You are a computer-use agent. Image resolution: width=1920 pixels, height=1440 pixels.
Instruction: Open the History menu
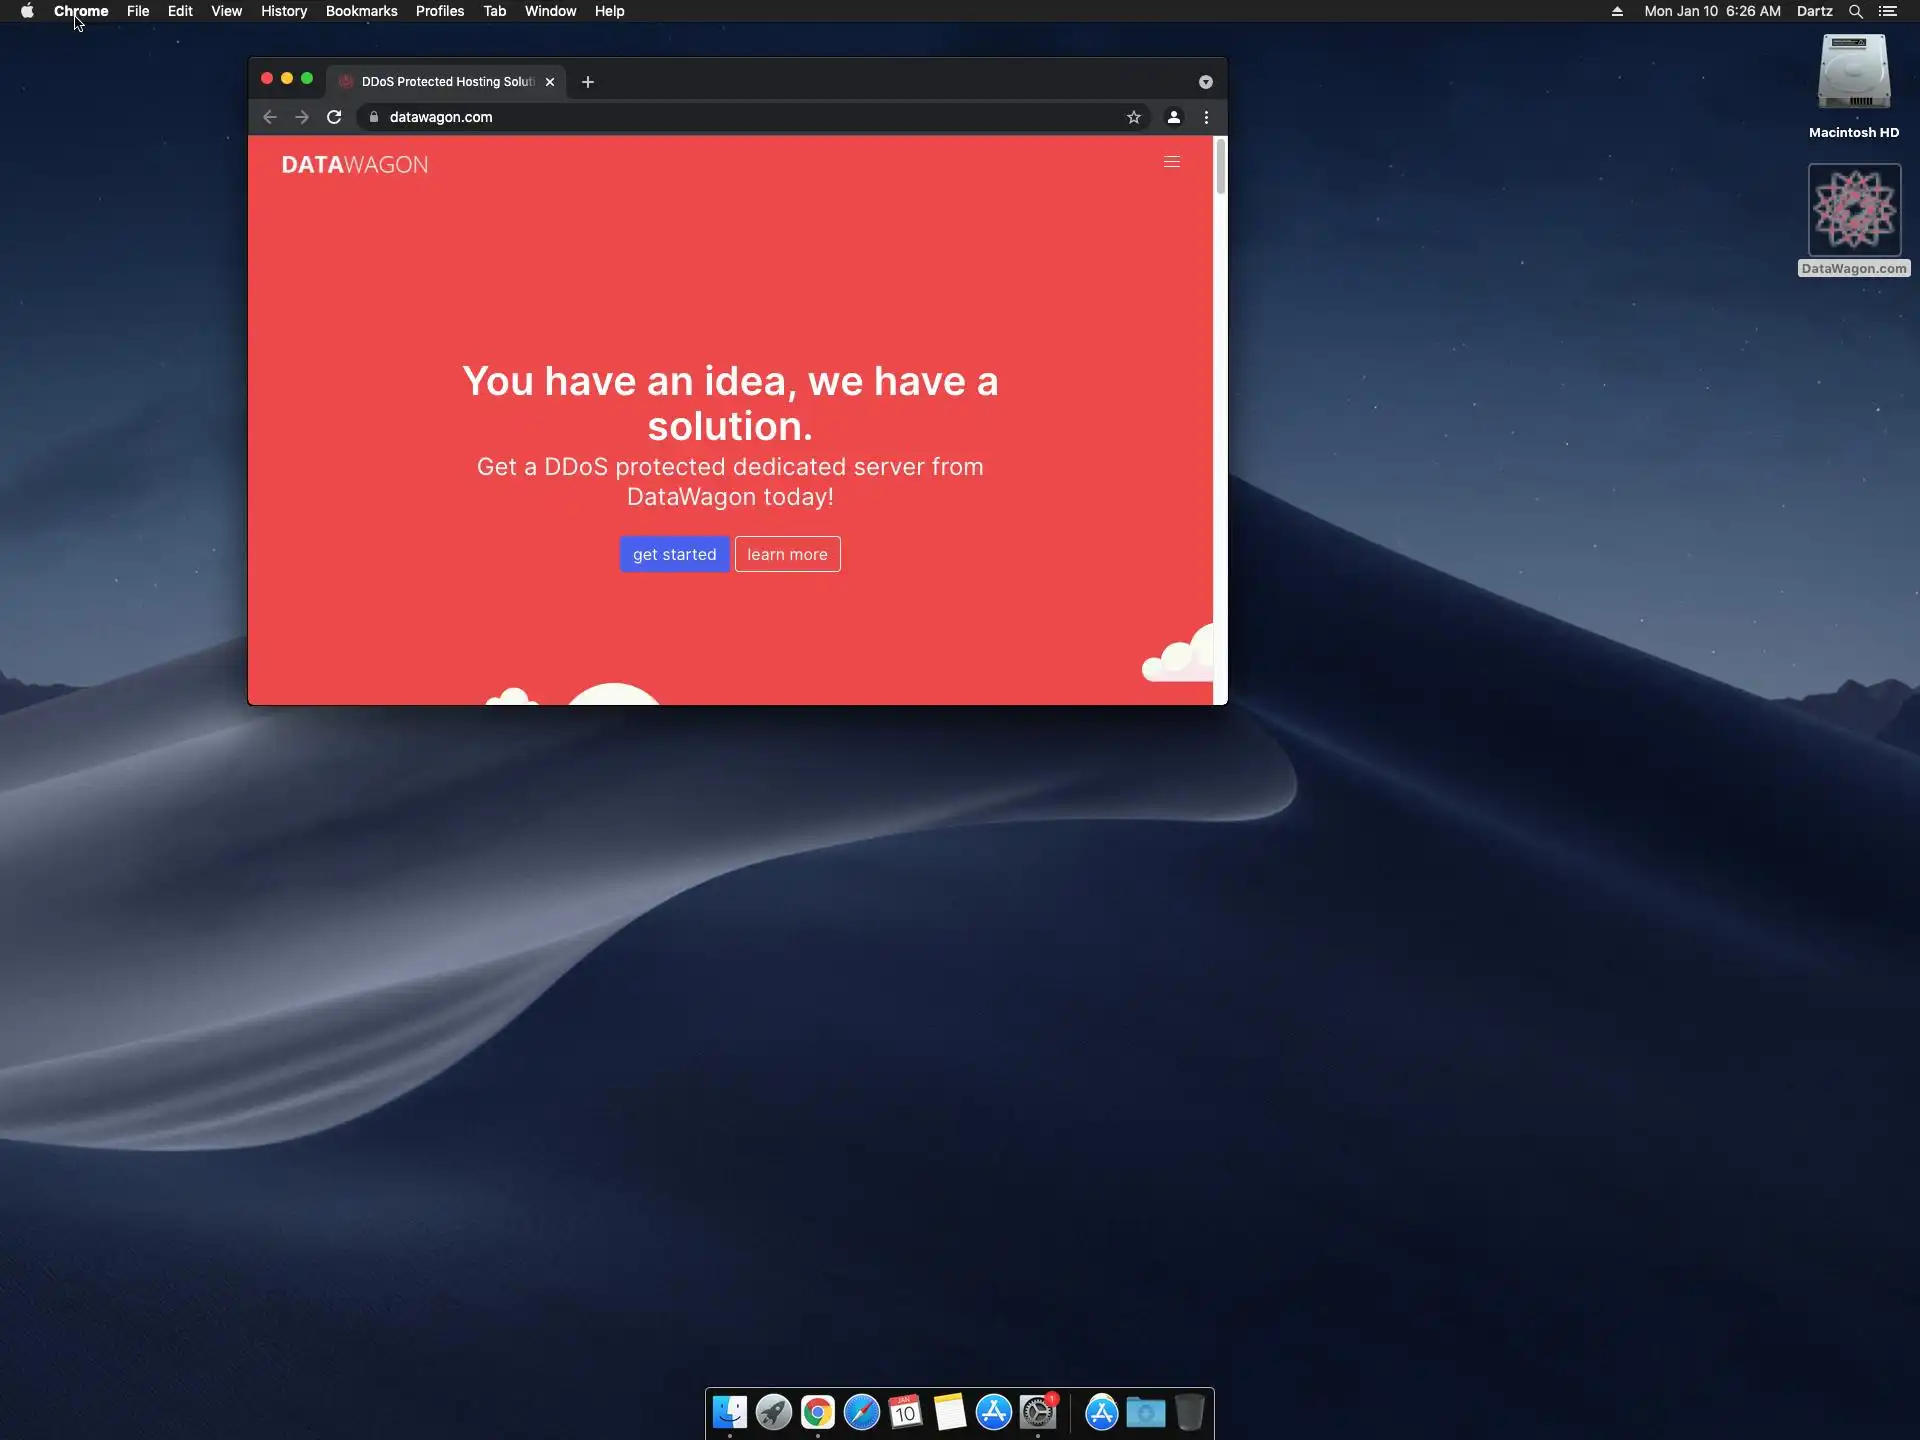click(x=283, y=11)
